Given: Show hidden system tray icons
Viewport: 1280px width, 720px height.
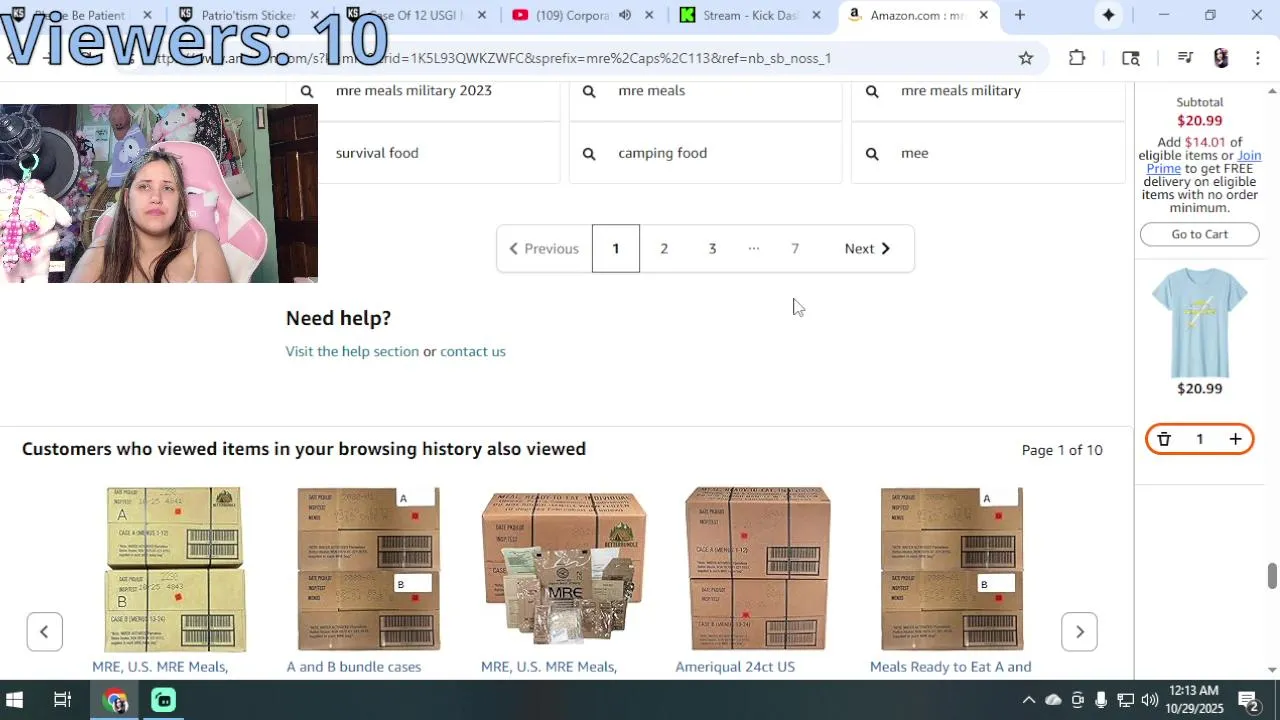Looking at the screenshot, I should (1028, 700).
